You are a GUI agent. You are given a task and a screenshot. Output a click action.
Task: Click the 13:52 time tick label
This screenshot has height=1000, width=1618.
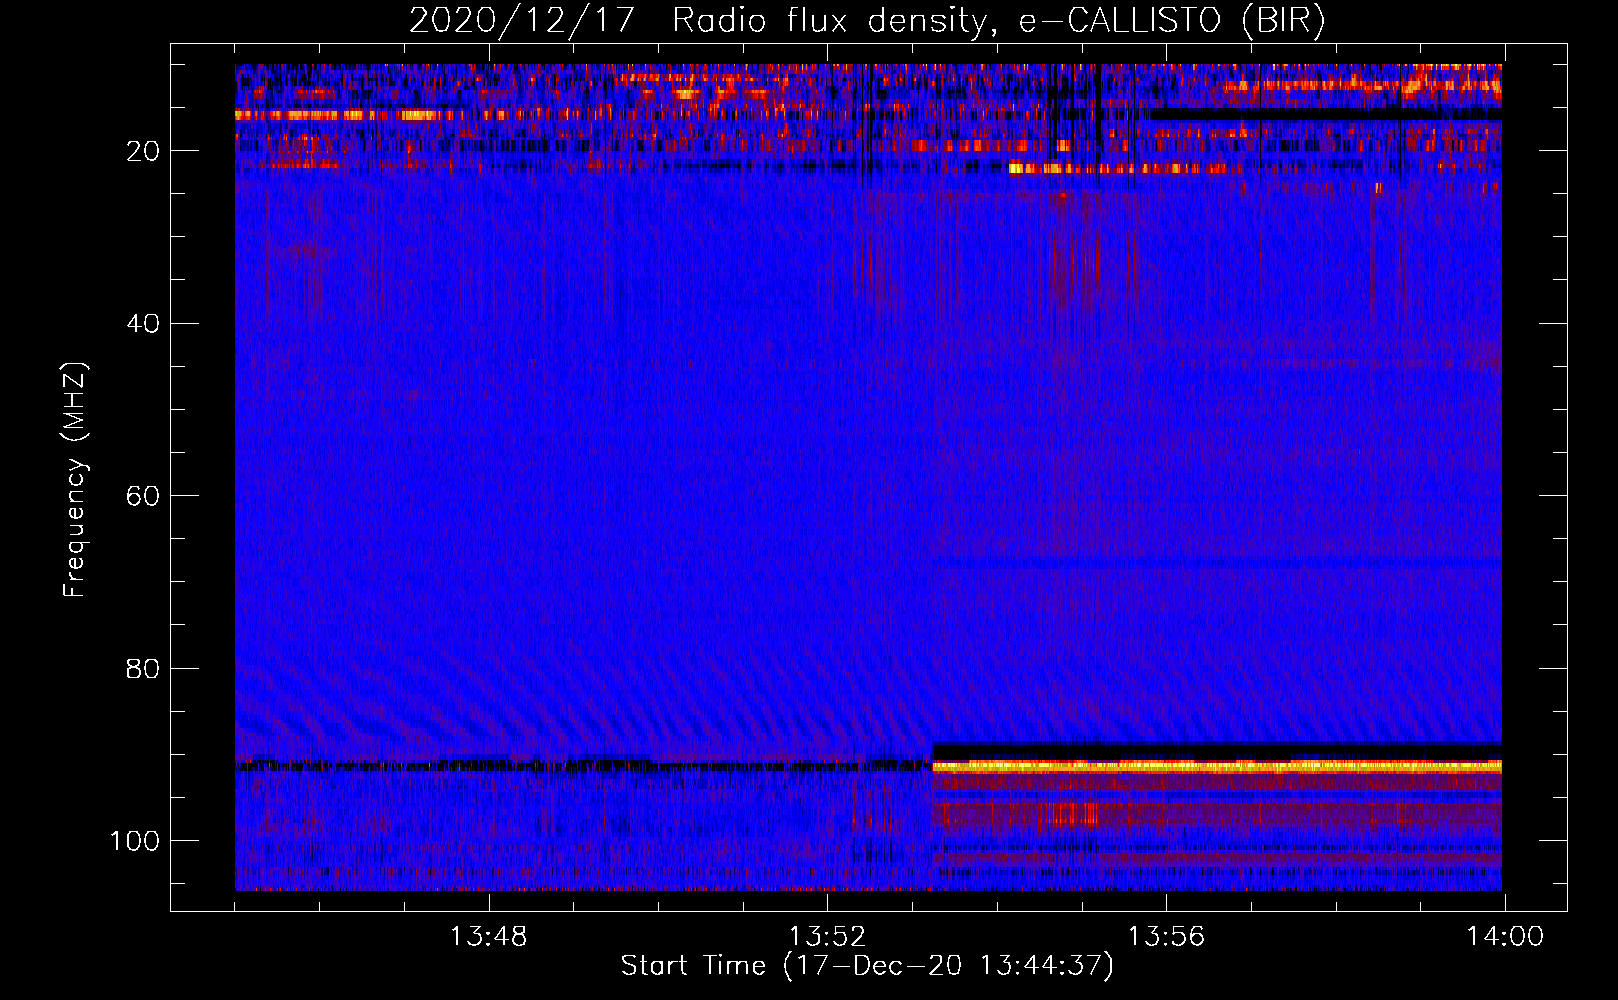pos(827,937)
